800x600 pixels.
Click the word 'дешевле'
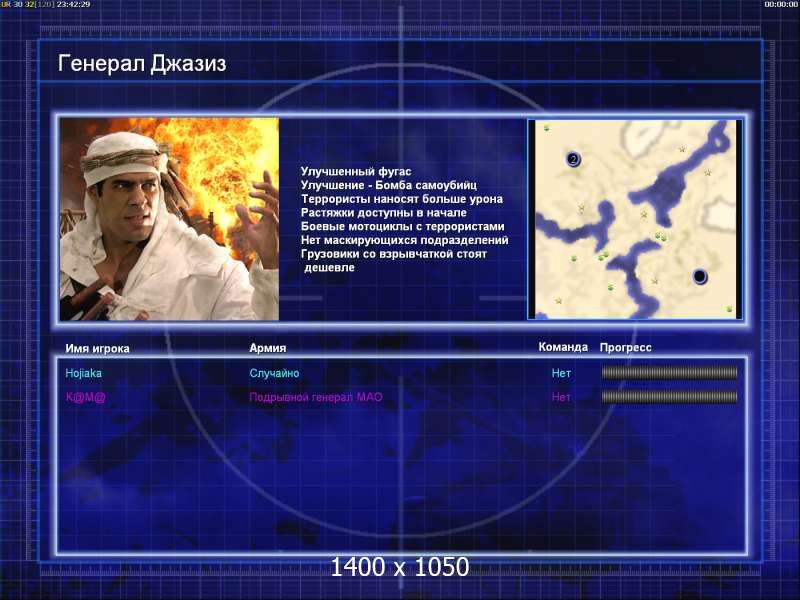[x=329, y=268]
